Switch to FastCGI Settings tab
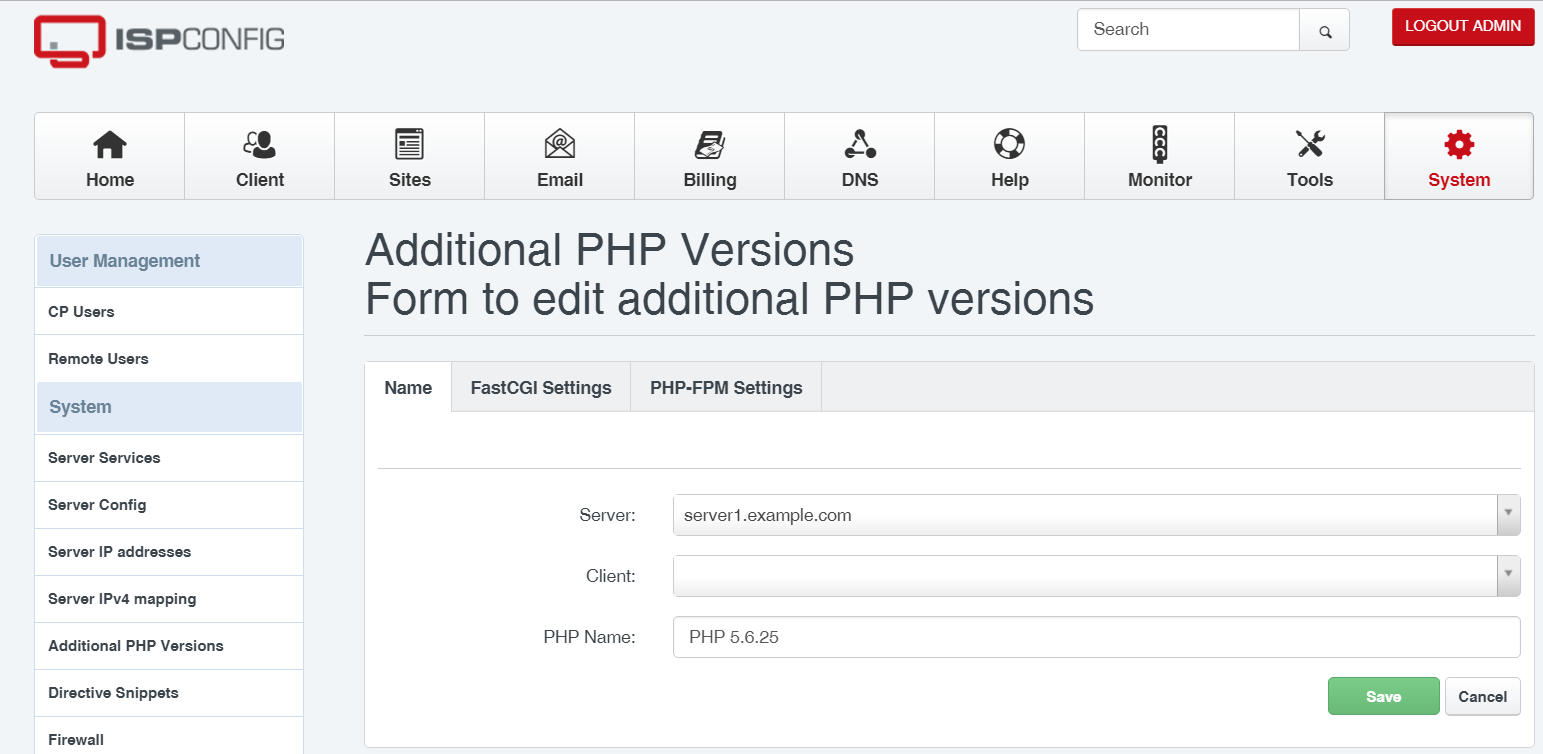Viewport: 1543px width, 754px height. pyautogui.click(x=541, y=388)
